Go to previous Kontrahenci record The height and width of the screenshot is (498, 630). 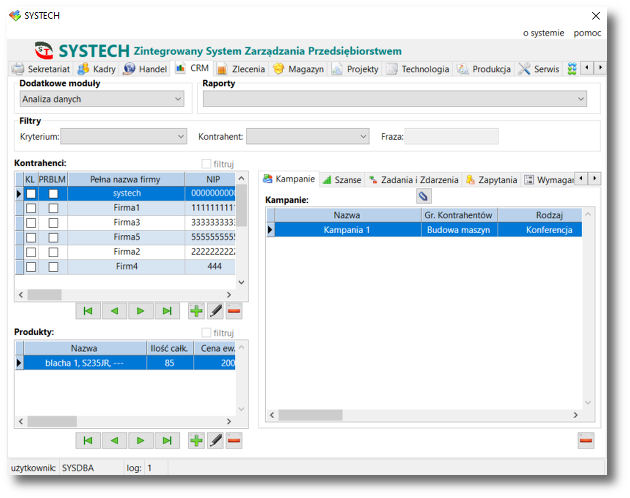[x=114, y=311]
